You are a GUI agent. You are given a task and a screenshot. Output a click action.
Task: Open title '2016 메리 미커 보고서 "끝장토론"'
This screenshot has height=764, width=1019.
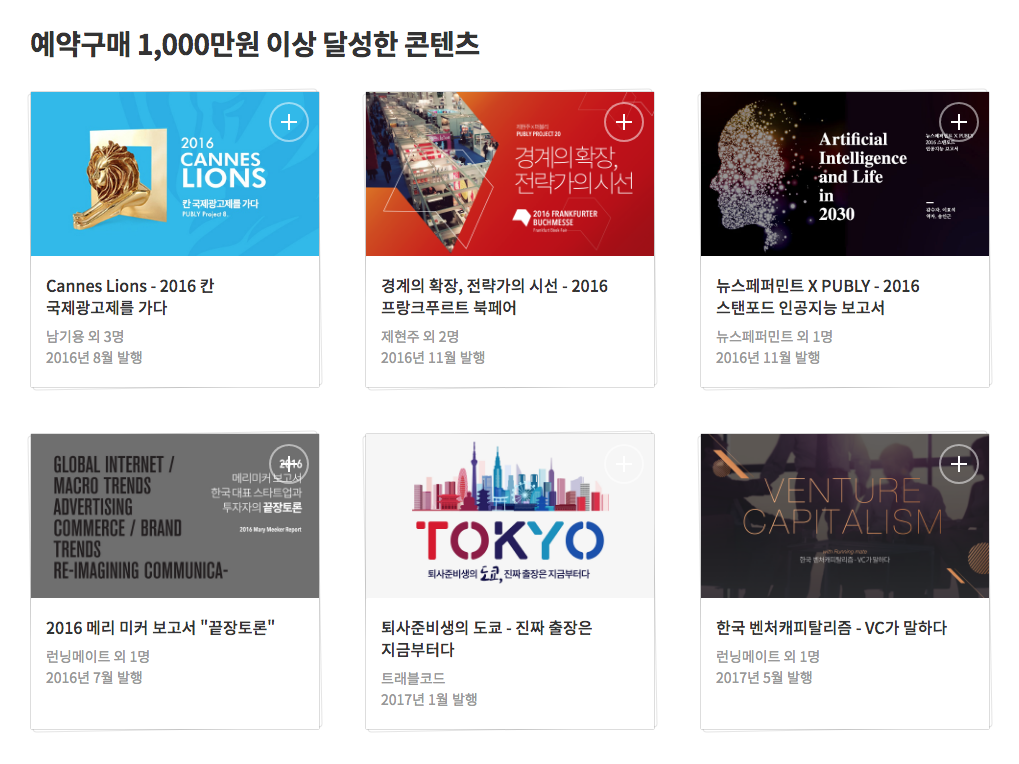[161, 628]
